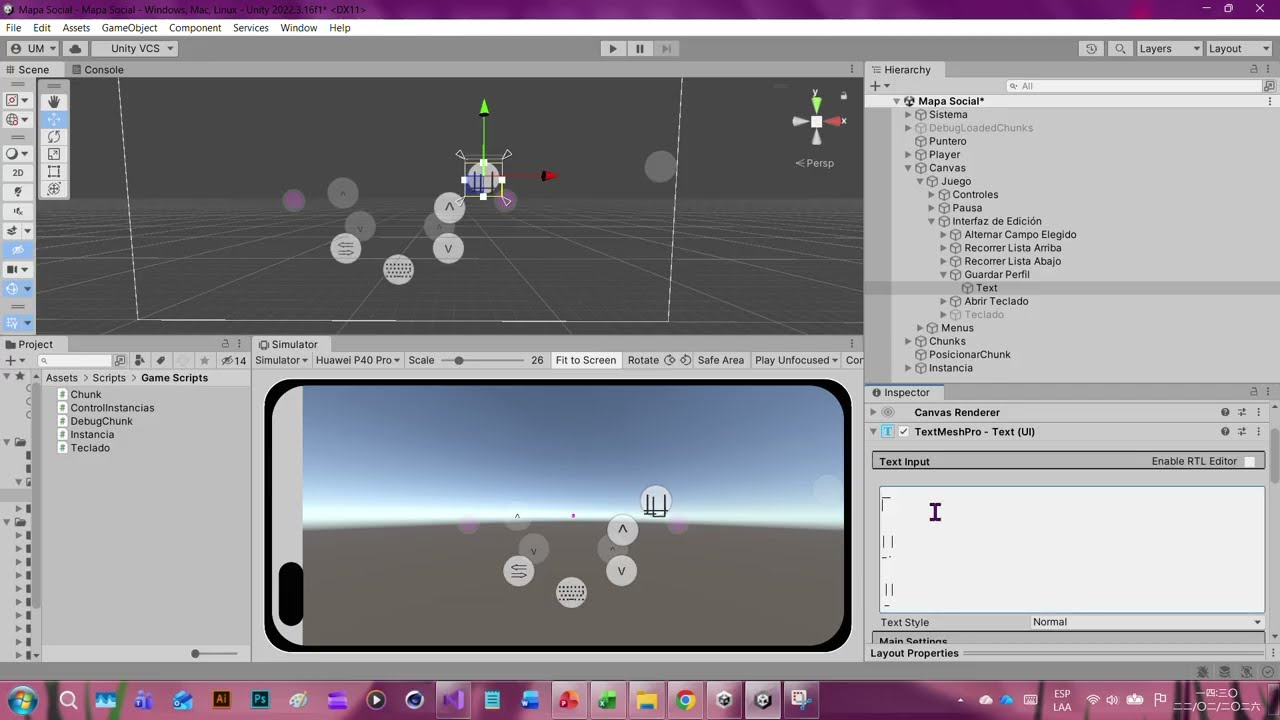This screenshot has width=1280, height=720.
Task: Select the Rotate tool in Scene
Action: coord(54,137)
